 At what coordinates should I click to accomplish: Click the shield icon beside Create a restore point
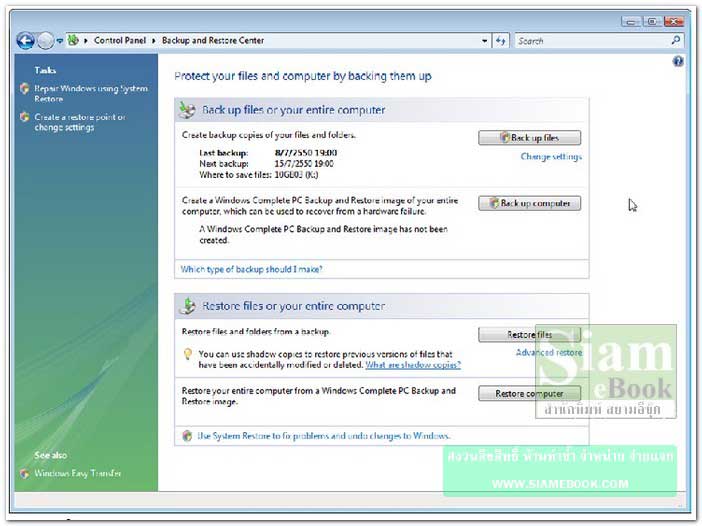25,117
